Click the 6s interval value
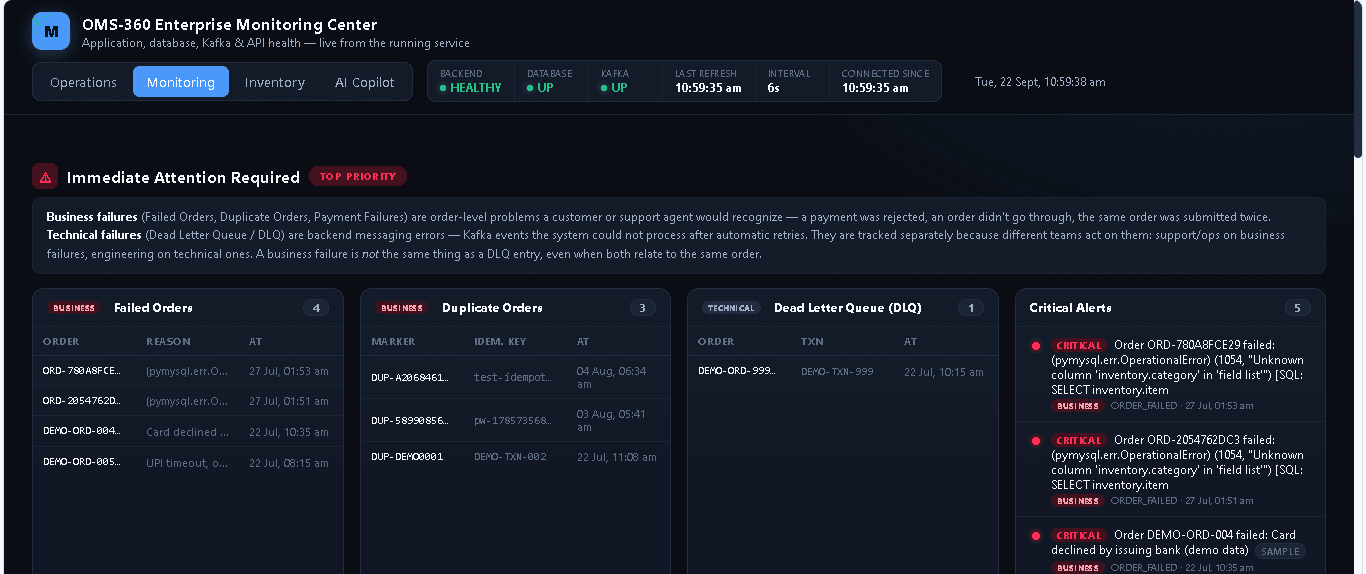The image size is (1366, 574). click(773, 88)
